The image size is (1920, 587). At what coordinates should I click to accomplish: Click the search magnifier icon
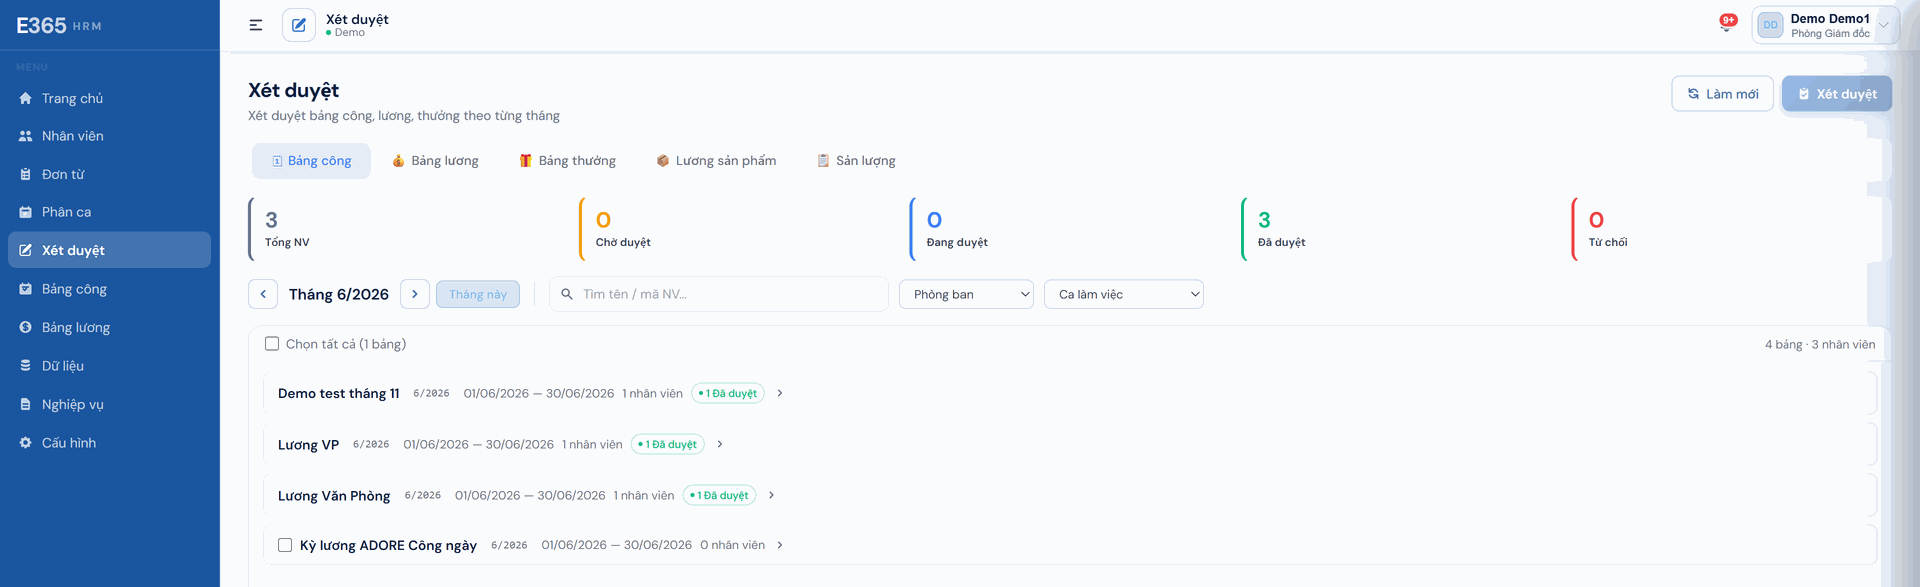(567, 294)
